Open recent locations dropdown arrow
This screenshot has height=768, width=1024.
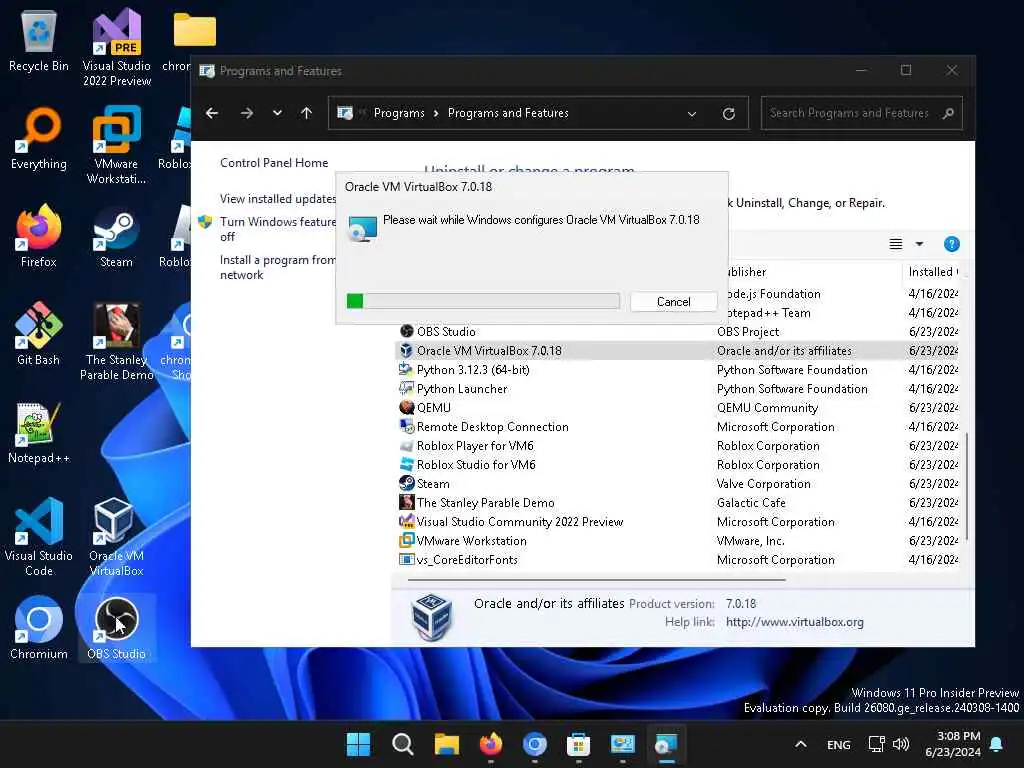277,113
